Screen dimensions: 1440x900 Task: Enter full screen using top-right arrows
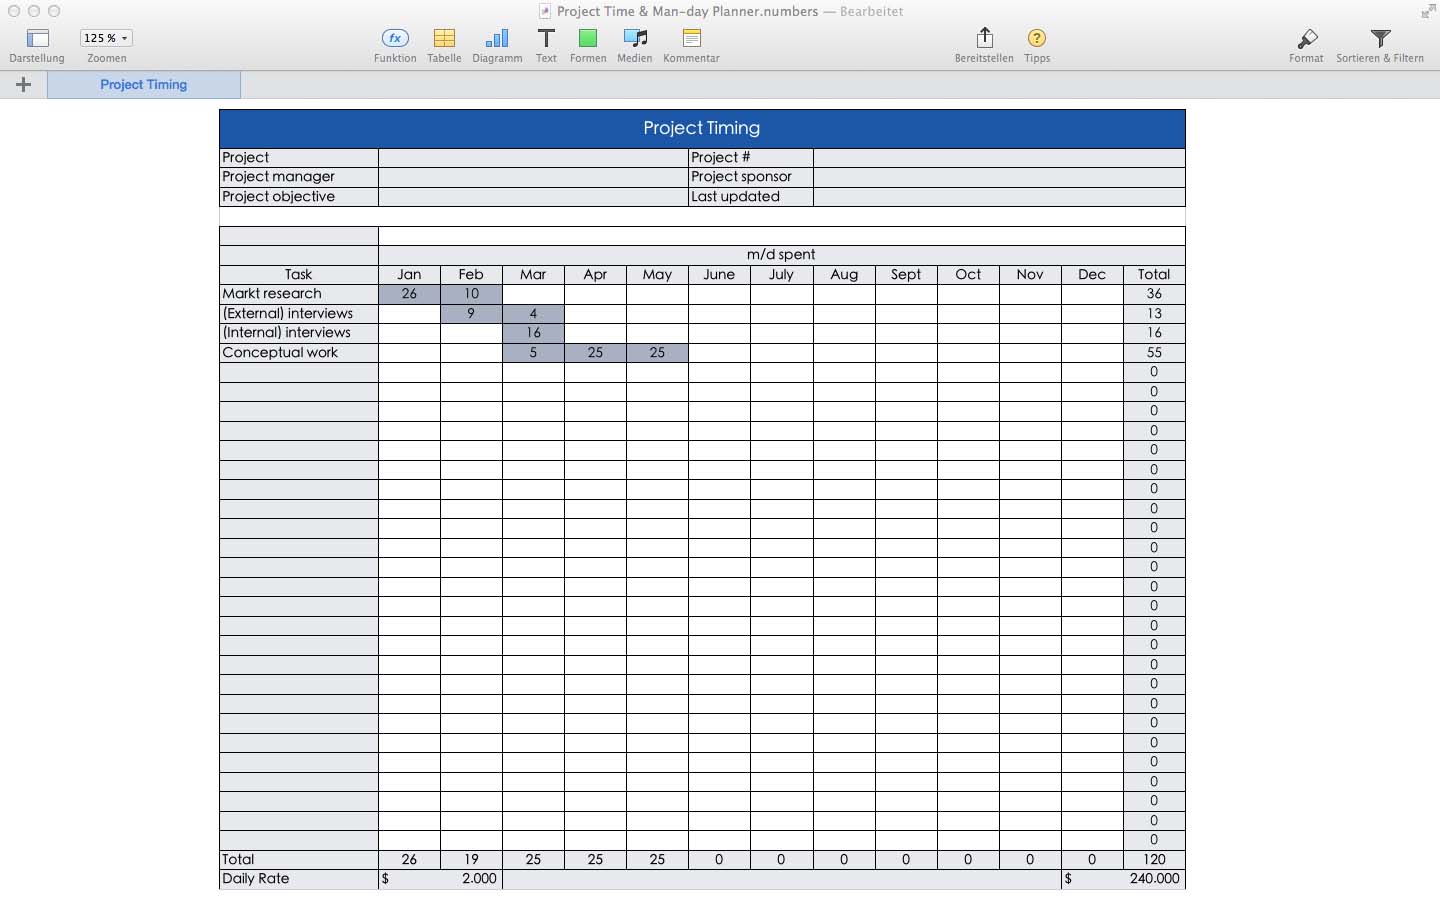pos(1427,12)
